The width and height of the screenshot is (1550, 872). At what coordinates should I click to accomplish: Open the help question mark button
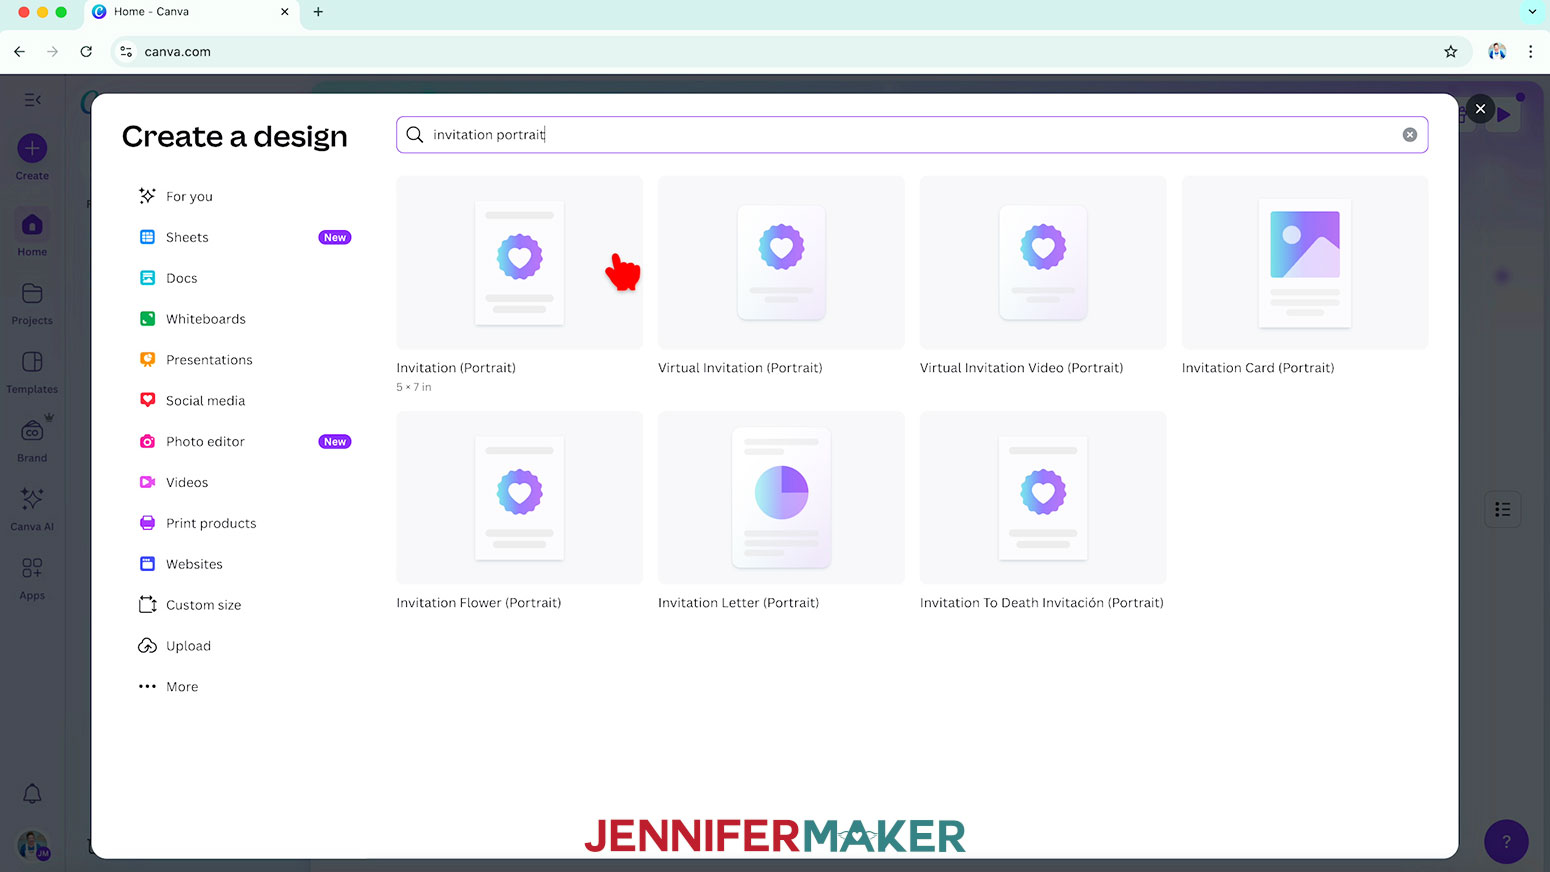[x=1506, y=842]
